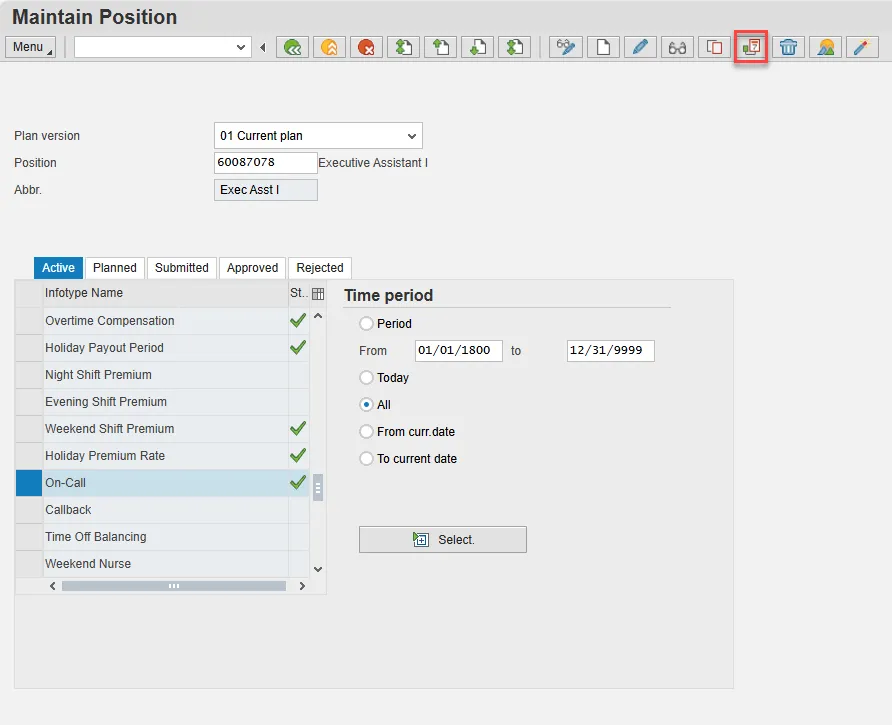Click the Copy infotype icon
This screenshot has height=725, width=892.
(x=714, y=47)
